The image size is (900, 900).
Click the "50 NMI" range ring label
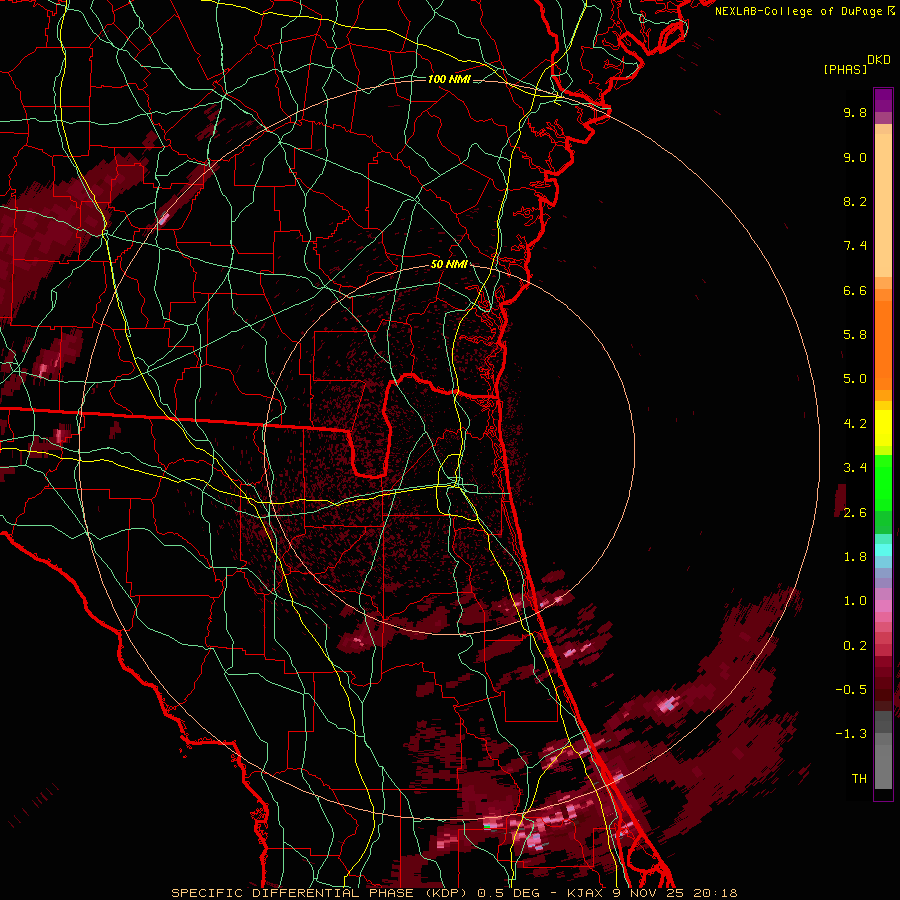449,265
